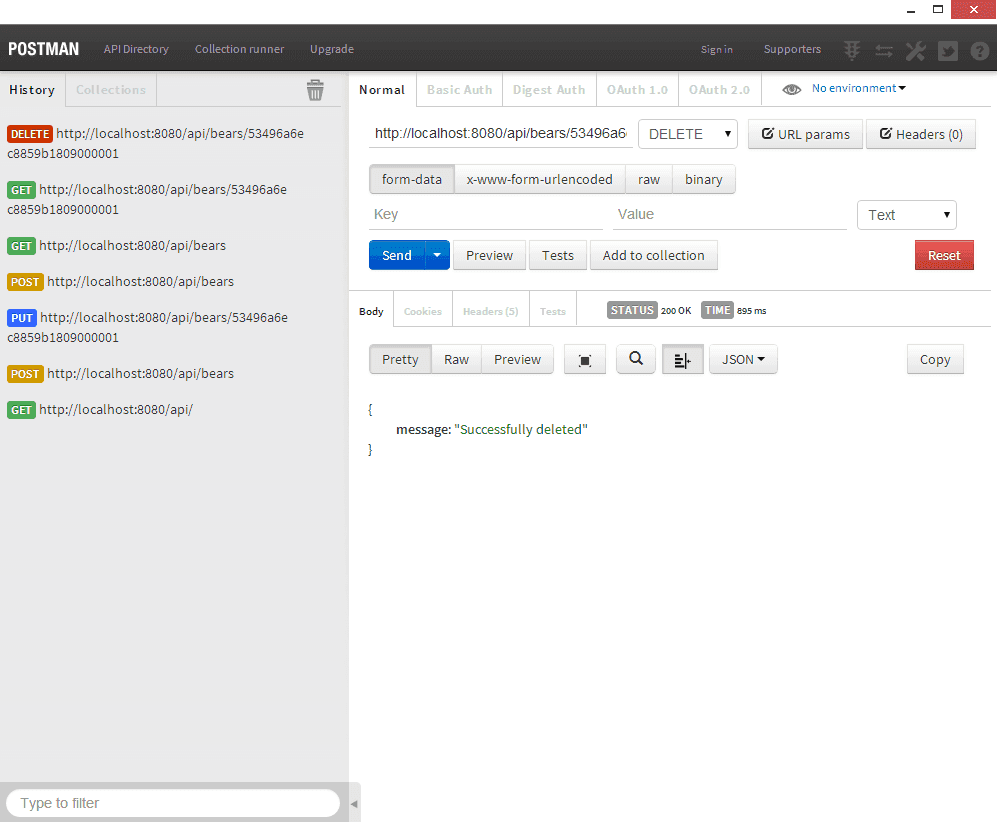This screenshot has width=997, height=822.
Task: Open API Directory link
Action: click(x=136, y=49)
